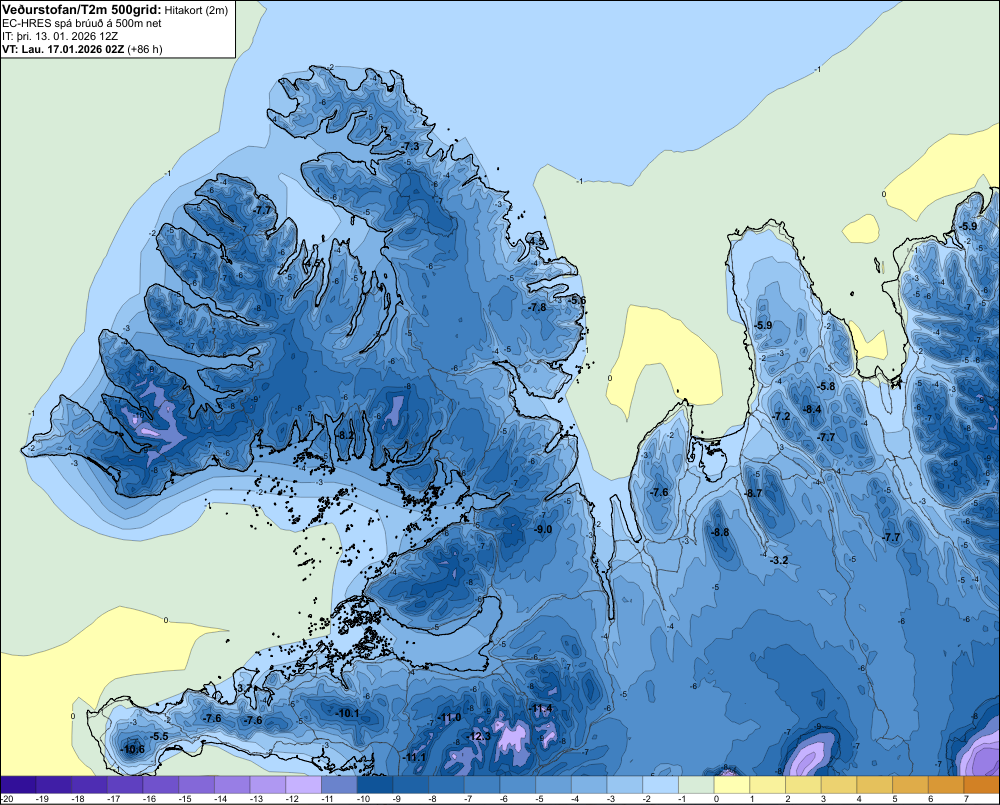The width and height of the screenshot is (1000, 805).
Task: Click the -8.2 station temperature label
Action: click(345, 434)
